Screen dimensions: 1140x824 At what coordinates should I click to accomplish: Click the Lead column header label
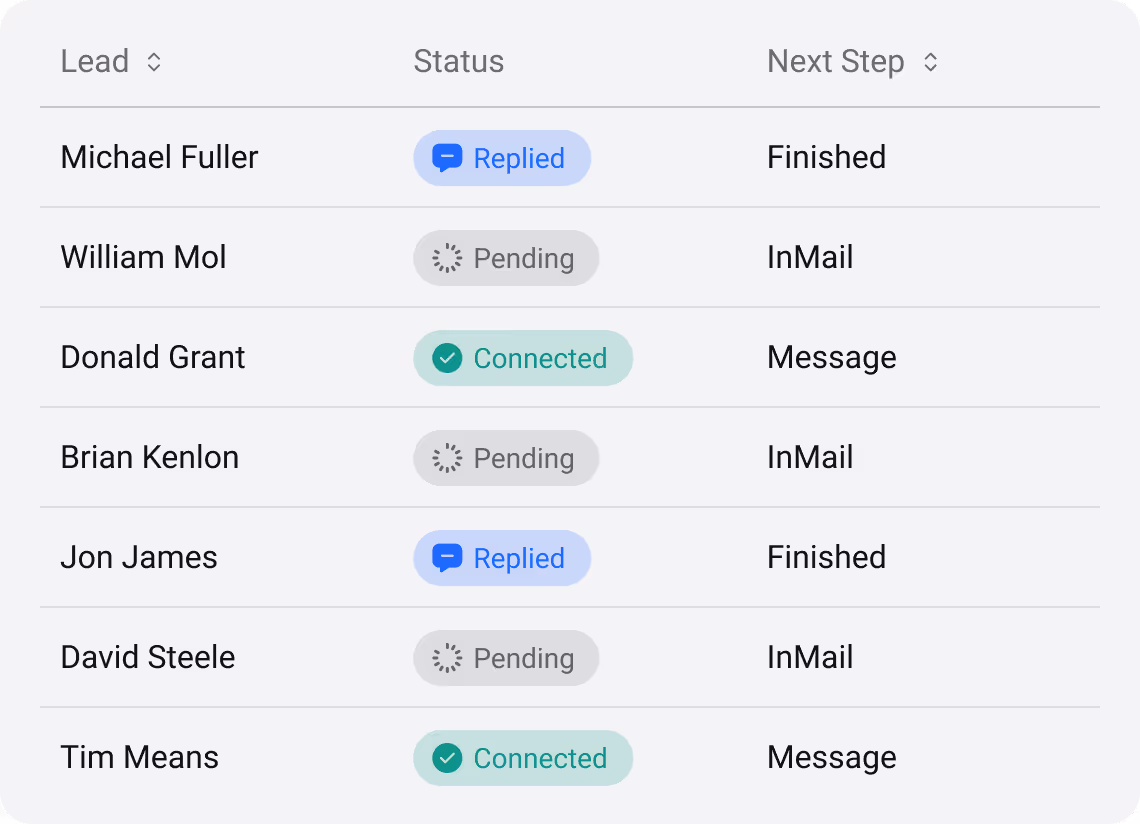(x=95, y=62)
